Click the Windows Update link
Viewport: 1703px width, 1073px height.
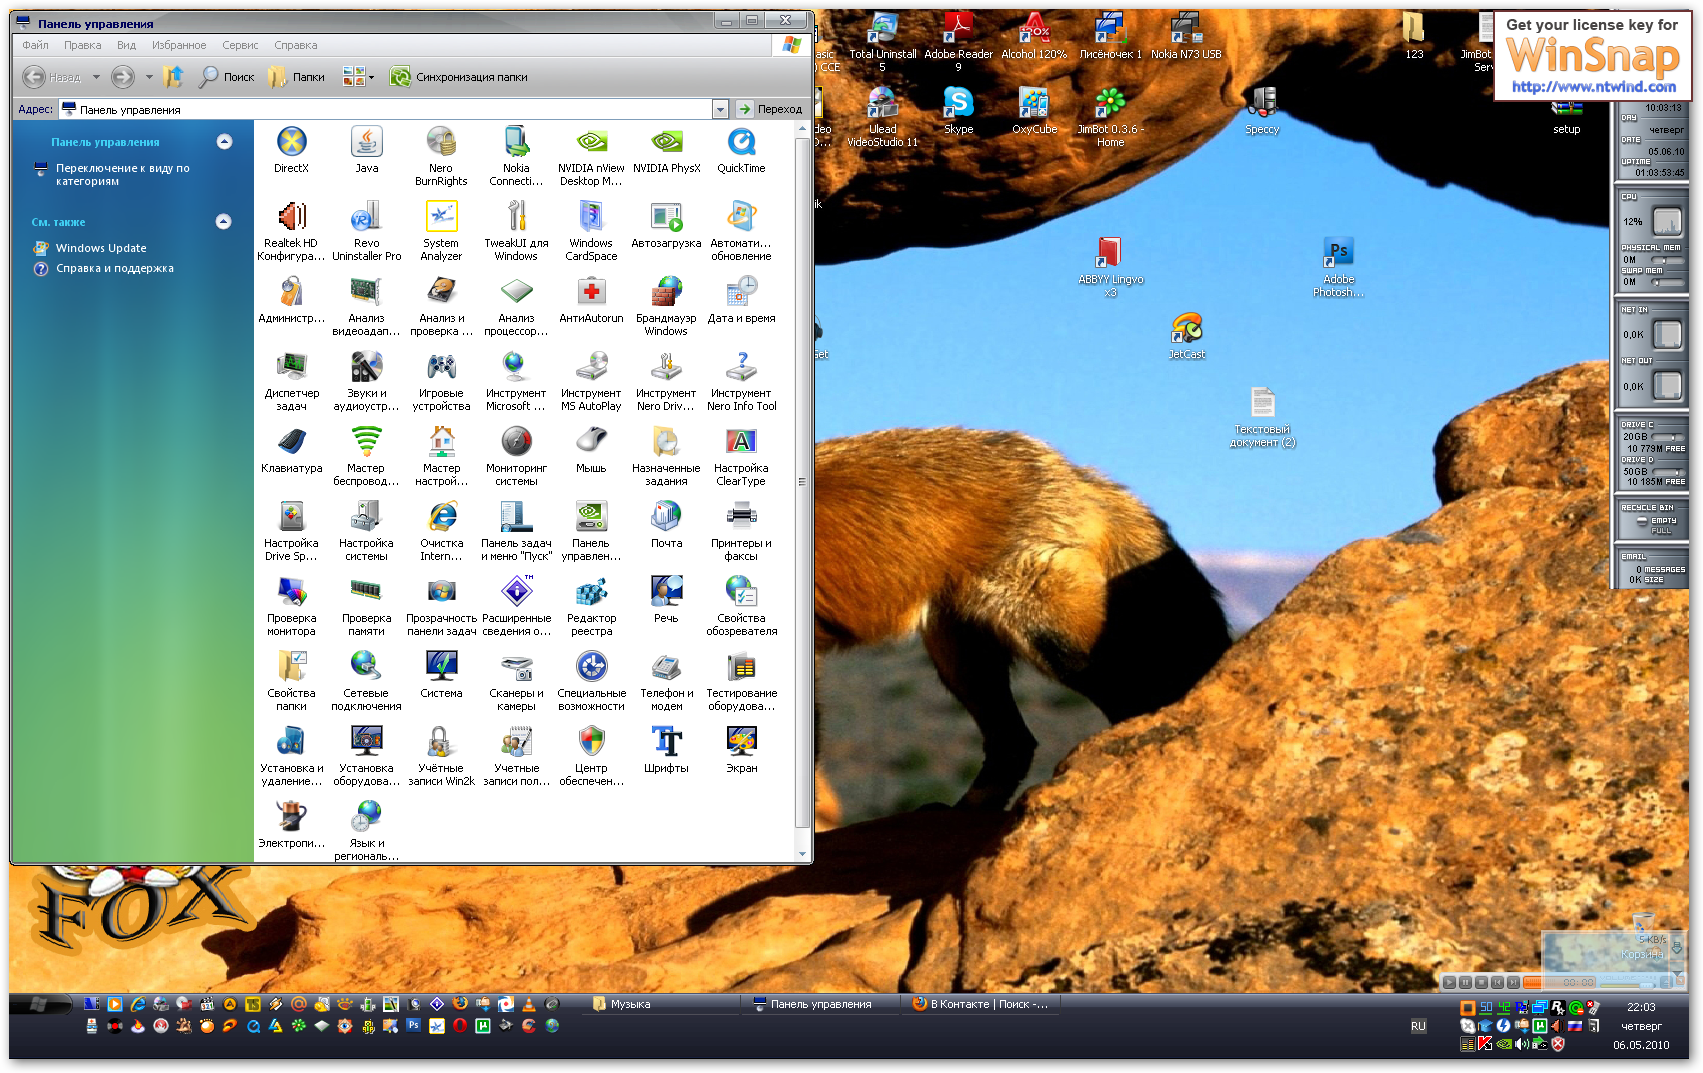click(101, 248)
